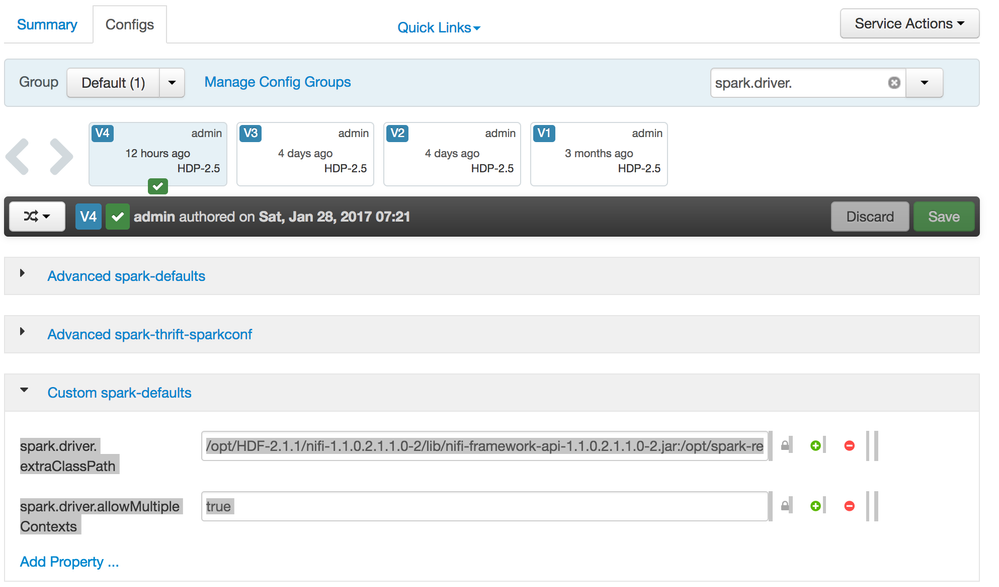
Task: Expand Advanced spark-thrift-sparkconf section
Action: coord(149,334)
